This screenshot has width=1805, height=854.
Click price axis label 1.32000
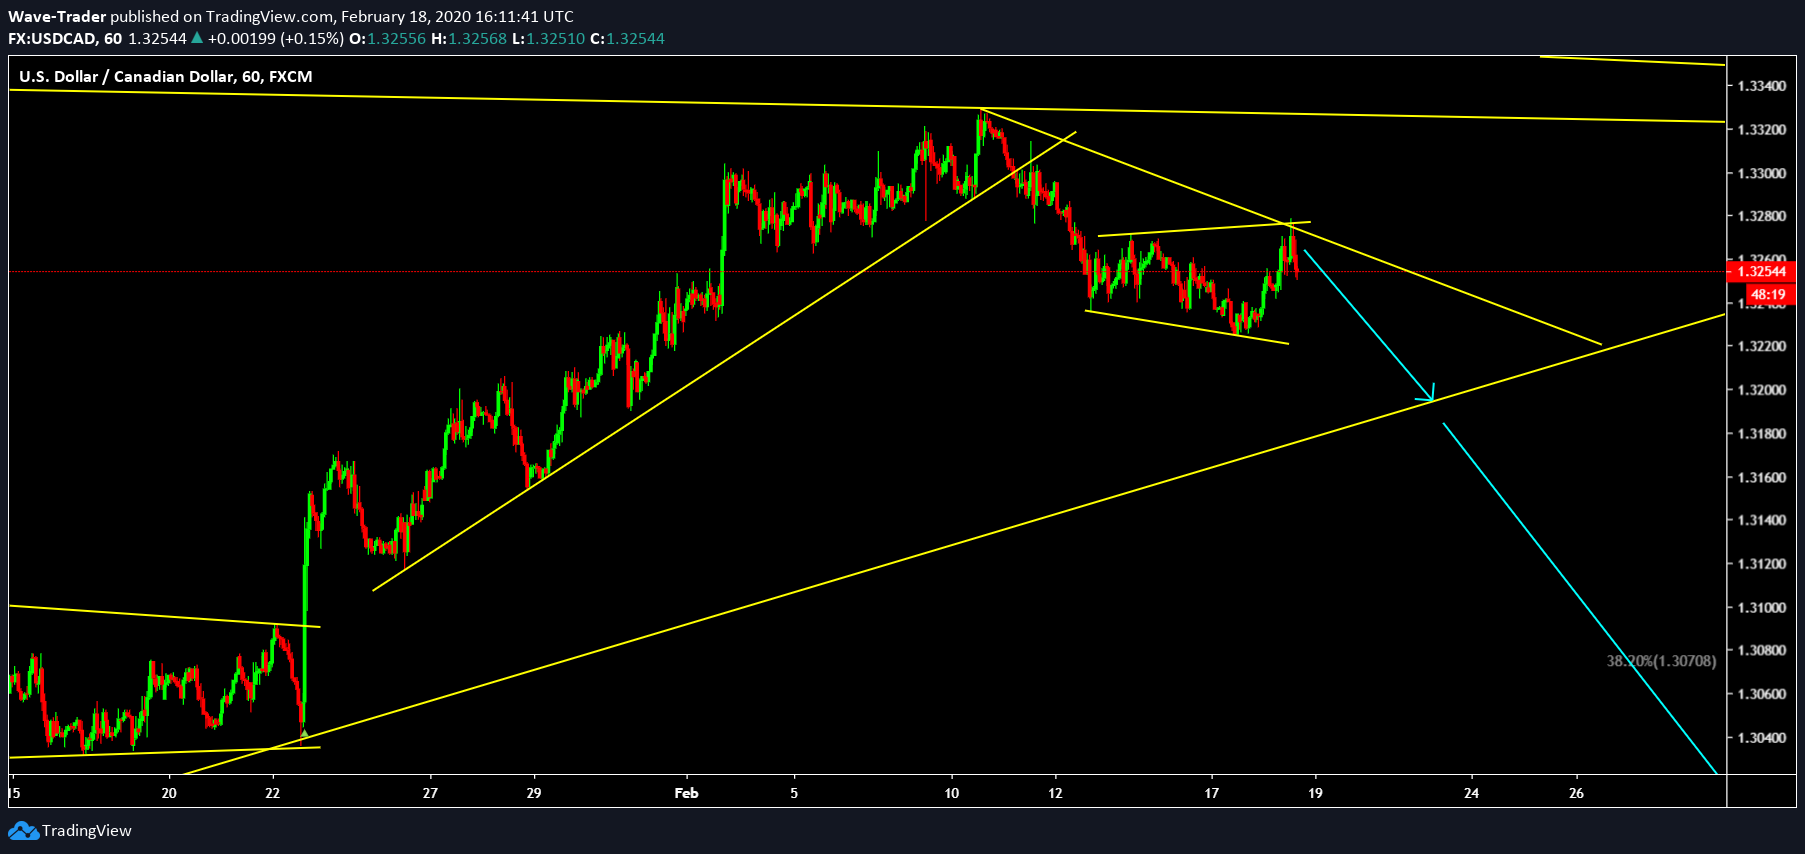(x=1762, y=390)
